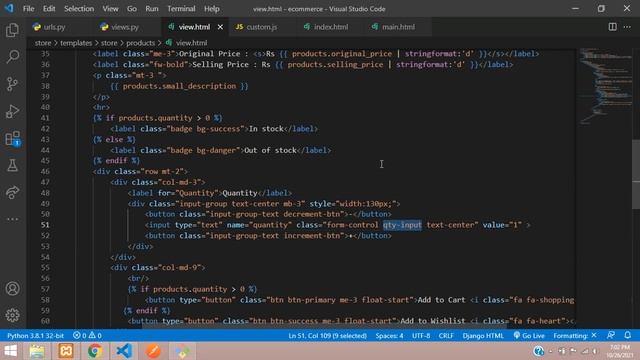Click 'Out of stock' label text
Image resolution: width=640 pixels, height=360 pixels.
tap(270, 150)
